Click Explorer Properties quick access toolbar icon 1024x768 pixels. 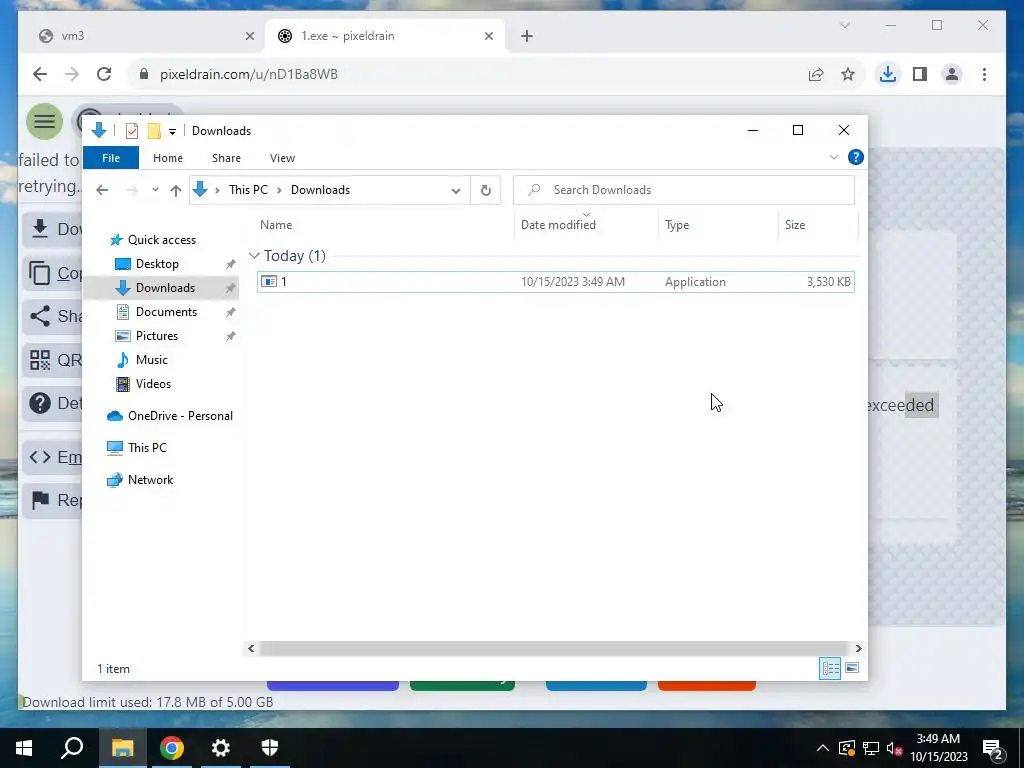click(x=132, y=131)
